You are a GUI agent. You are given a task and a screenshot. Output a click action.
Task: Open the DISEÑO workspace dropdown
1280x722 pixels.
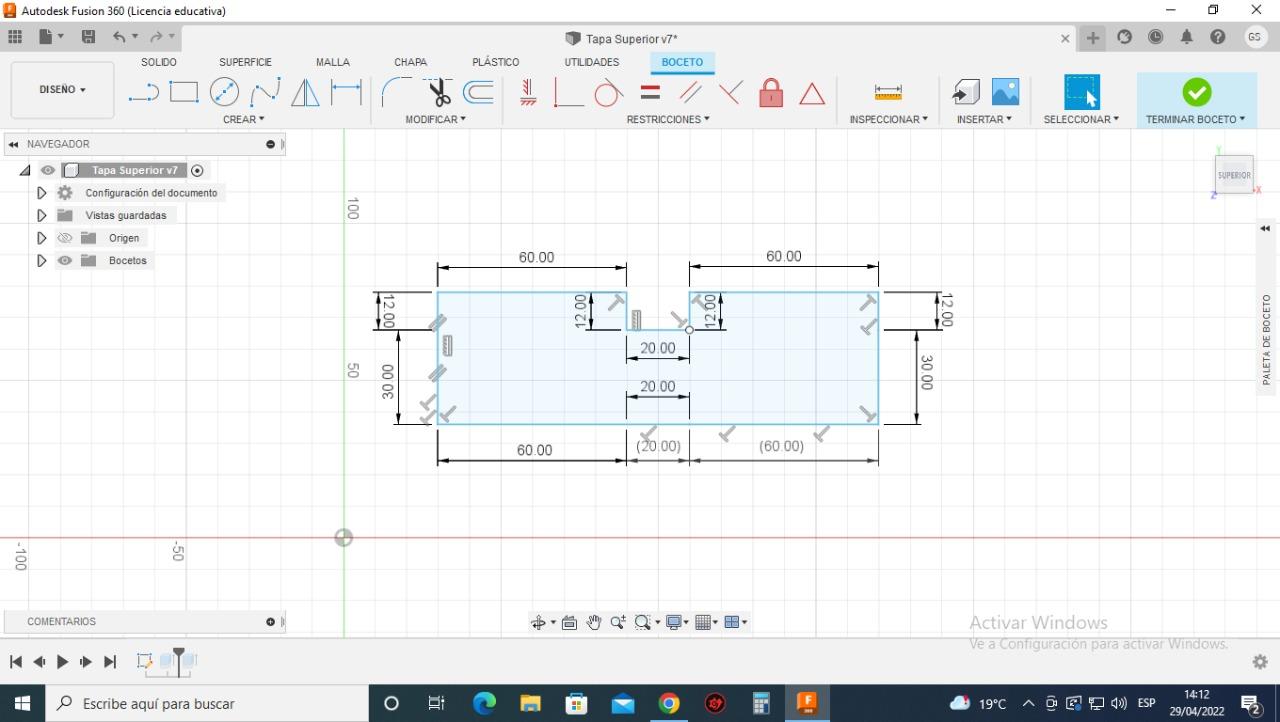(62, 90)
